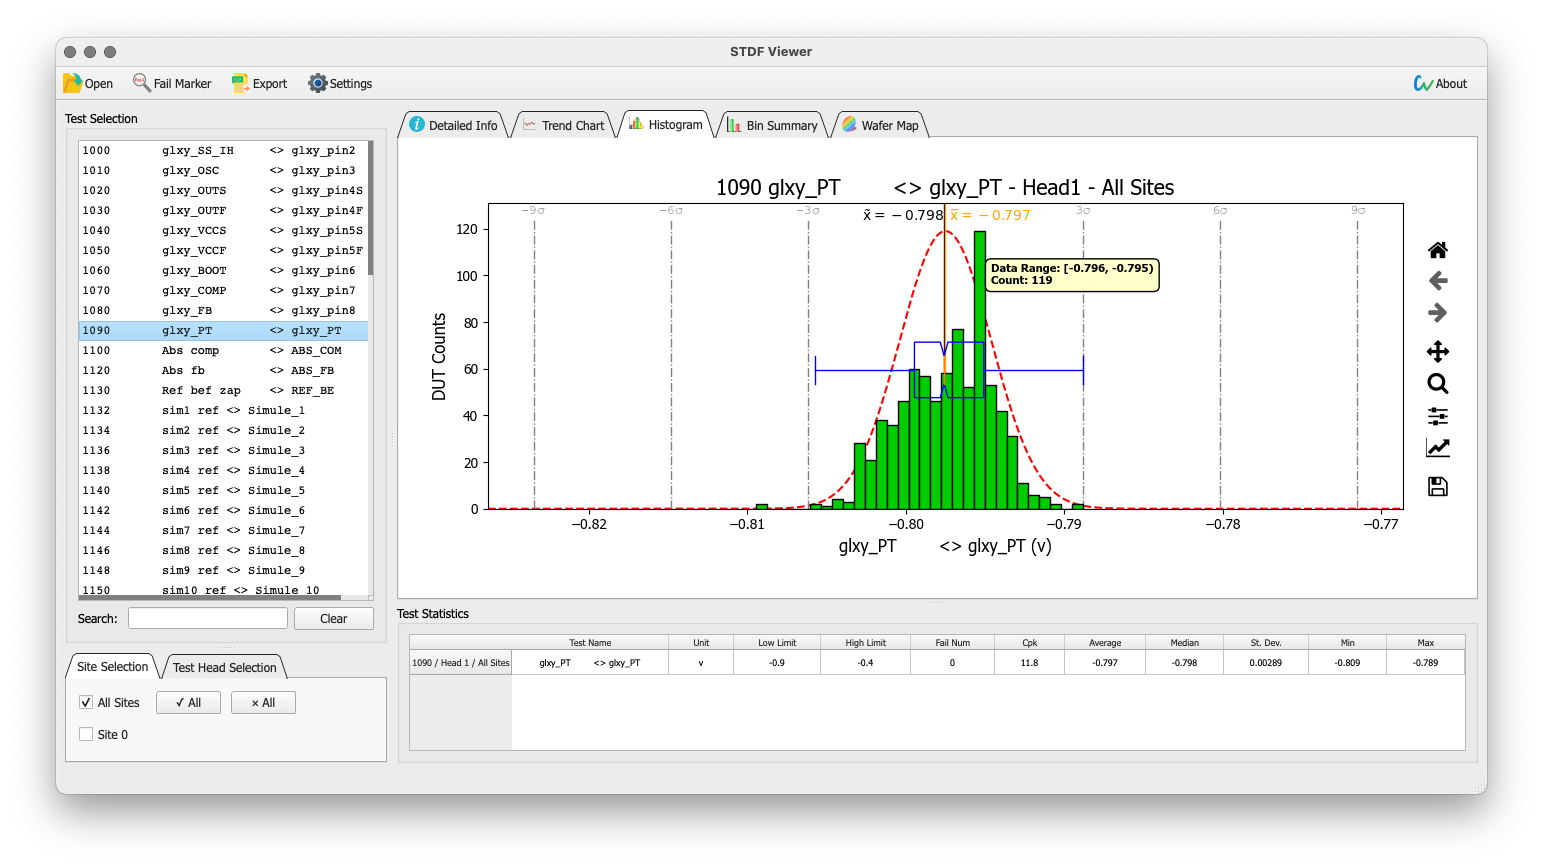1543x868 pixels.
Task: Select test 1138 sim4 ref
Action: pos(223,471)
